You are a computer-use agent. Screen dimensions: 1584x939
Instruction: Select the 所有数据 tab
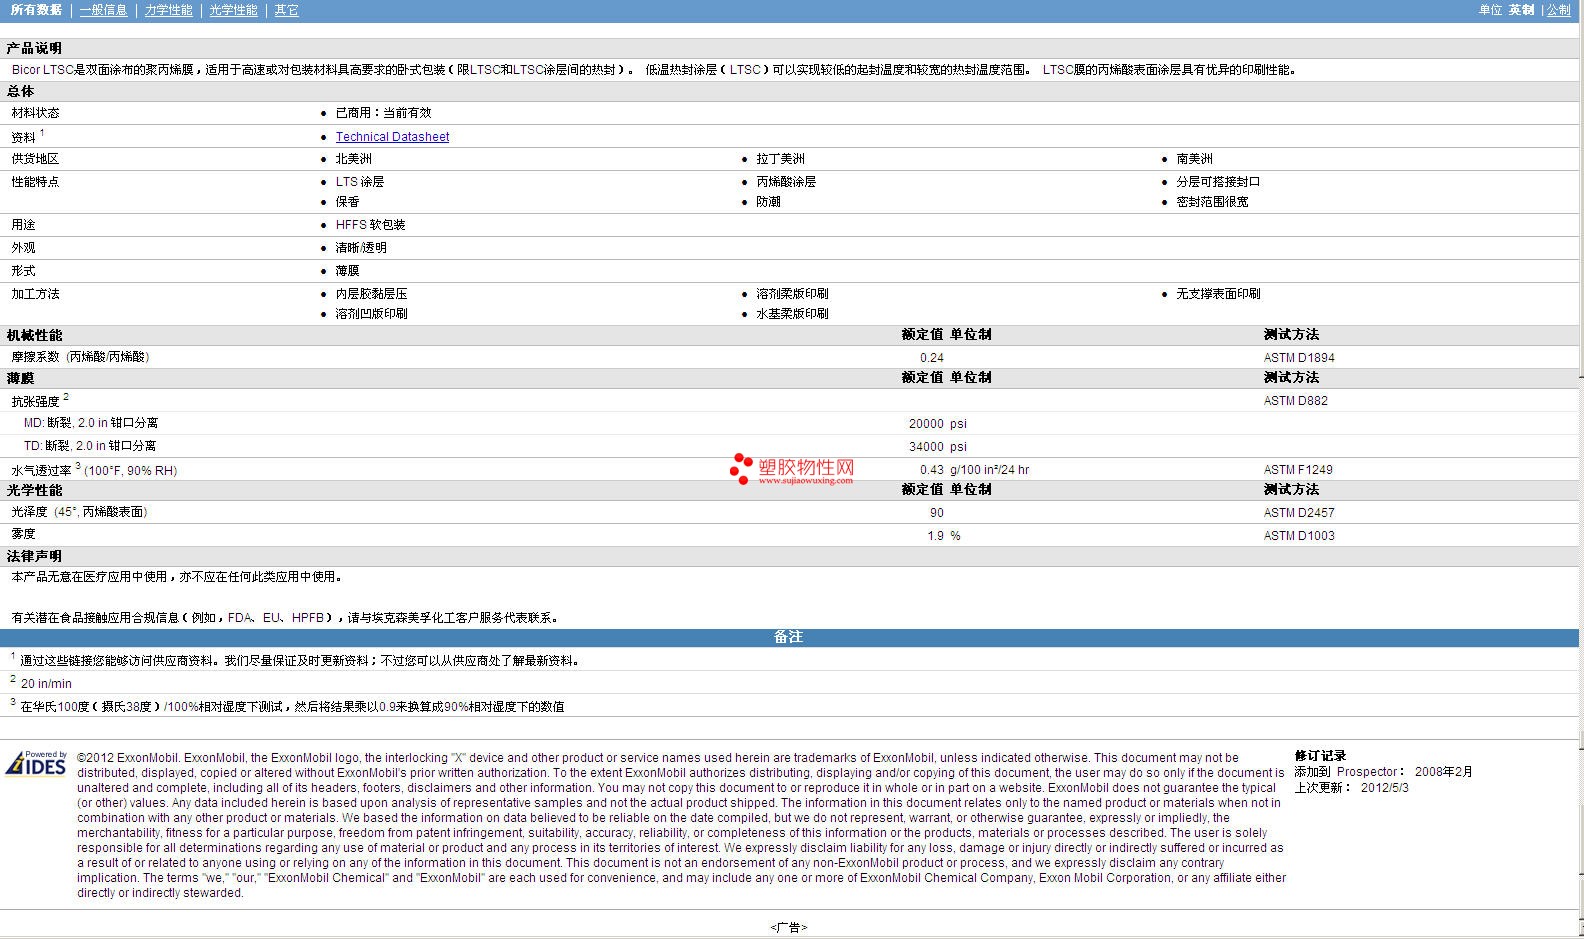(36, 10)
